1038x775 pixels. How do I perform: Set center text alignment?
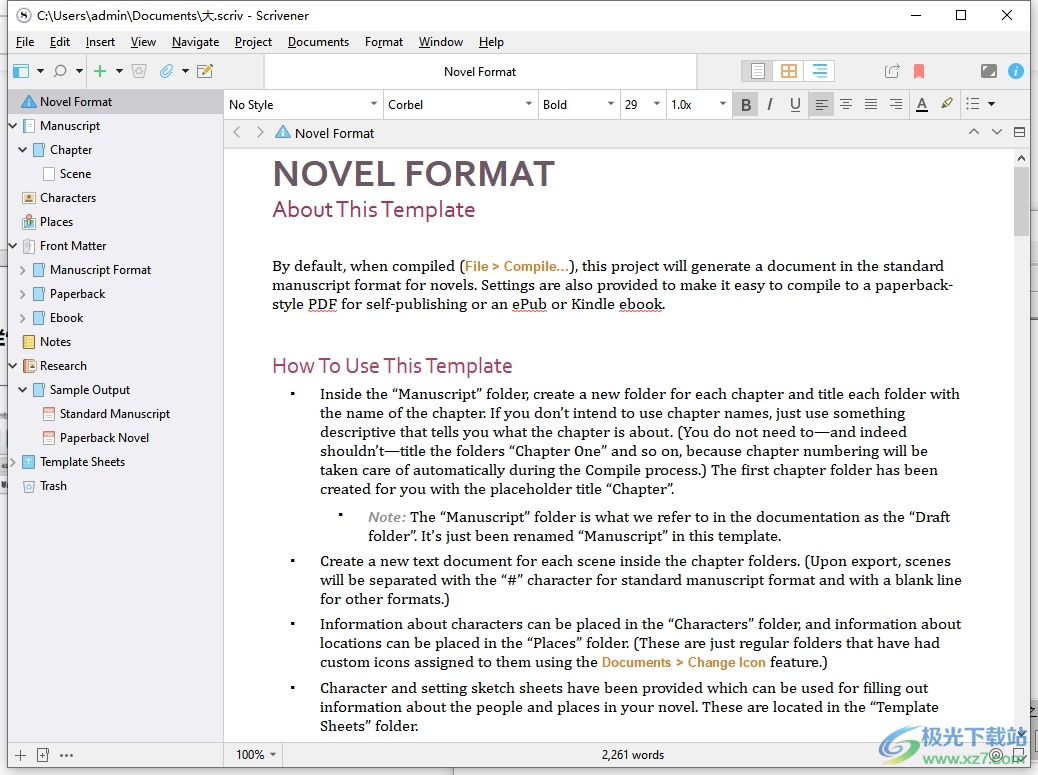(845, 105)
